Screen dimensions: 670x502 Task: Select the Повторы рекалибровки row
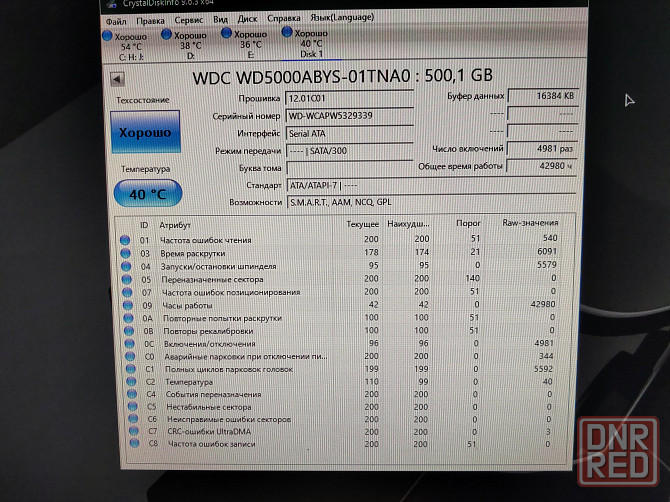point(341,331)
